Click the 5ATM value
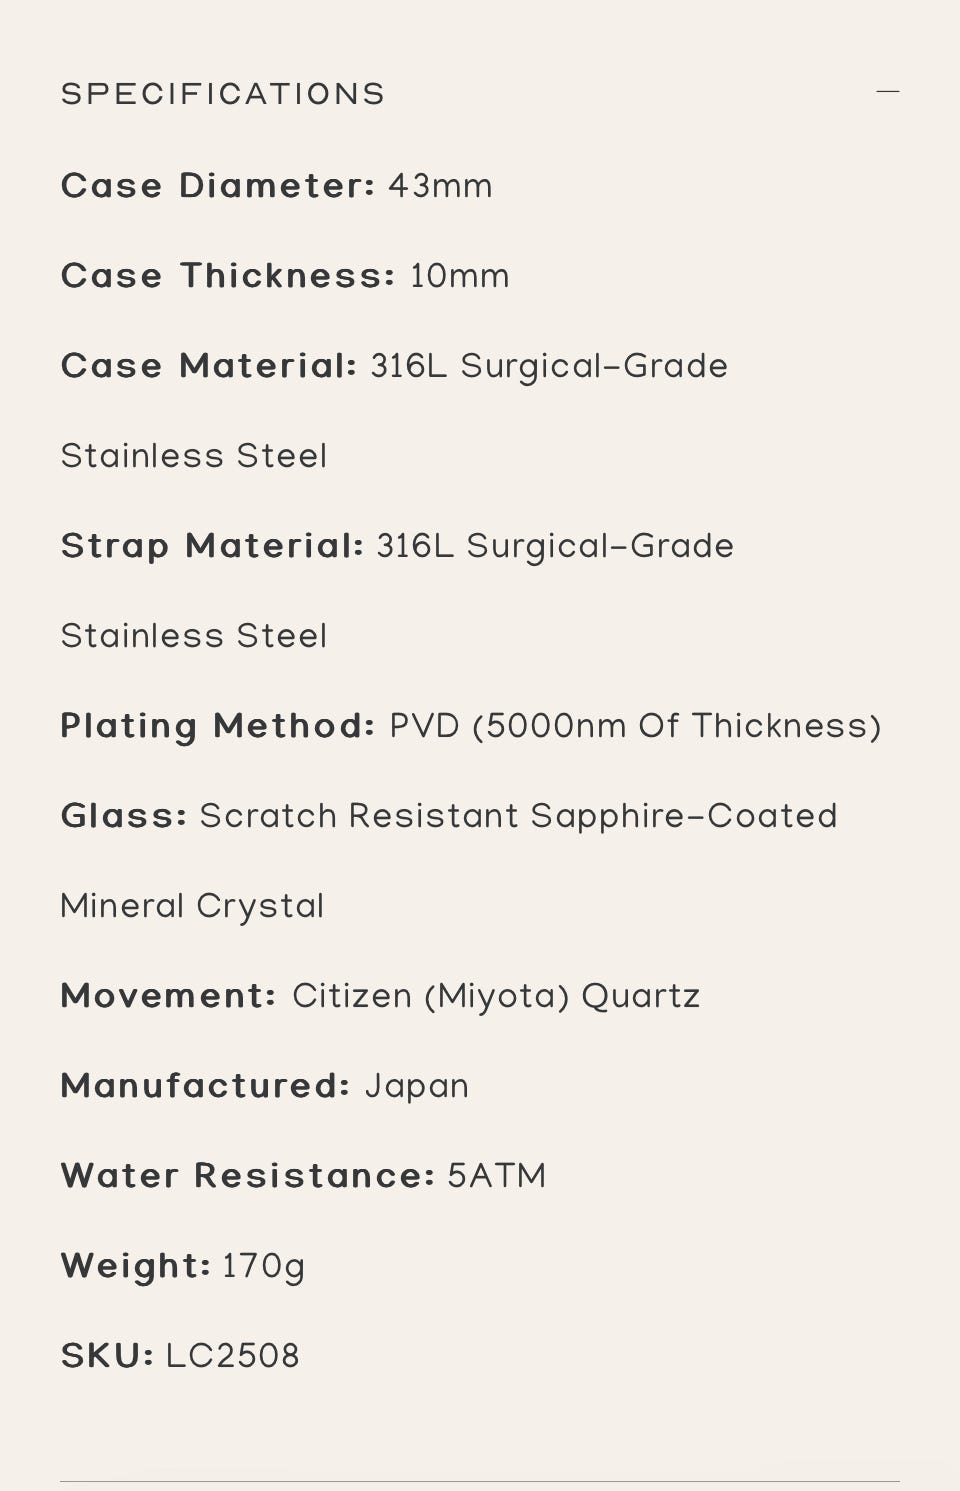 496,1176
